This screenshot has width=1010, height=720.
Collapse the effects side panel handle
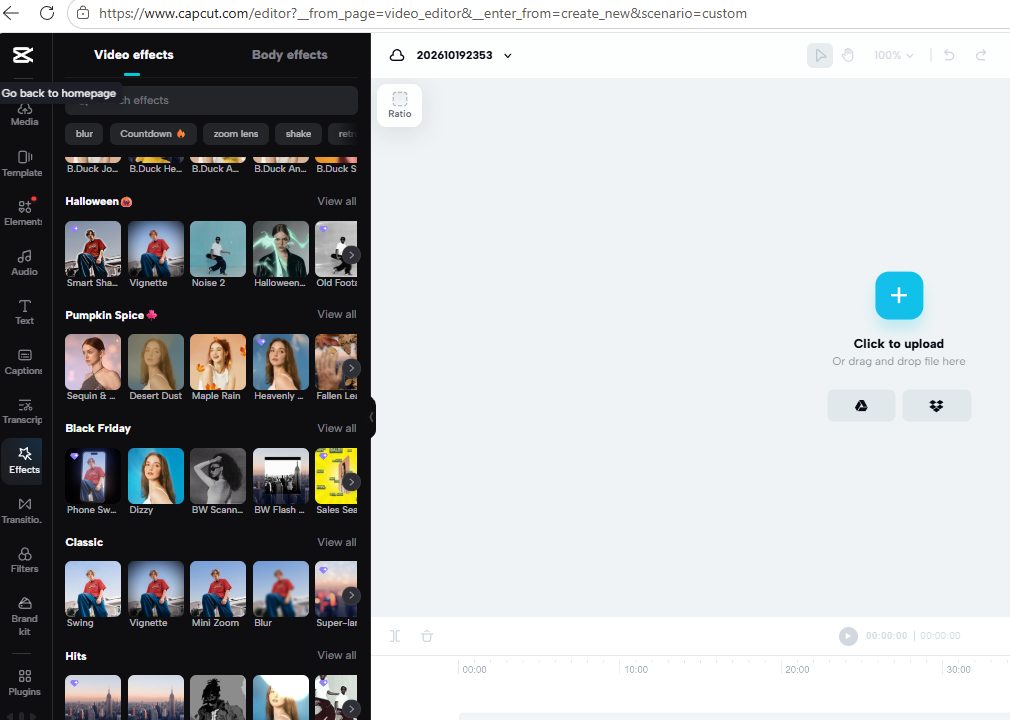pyautogui.click(x=372, y=417)
